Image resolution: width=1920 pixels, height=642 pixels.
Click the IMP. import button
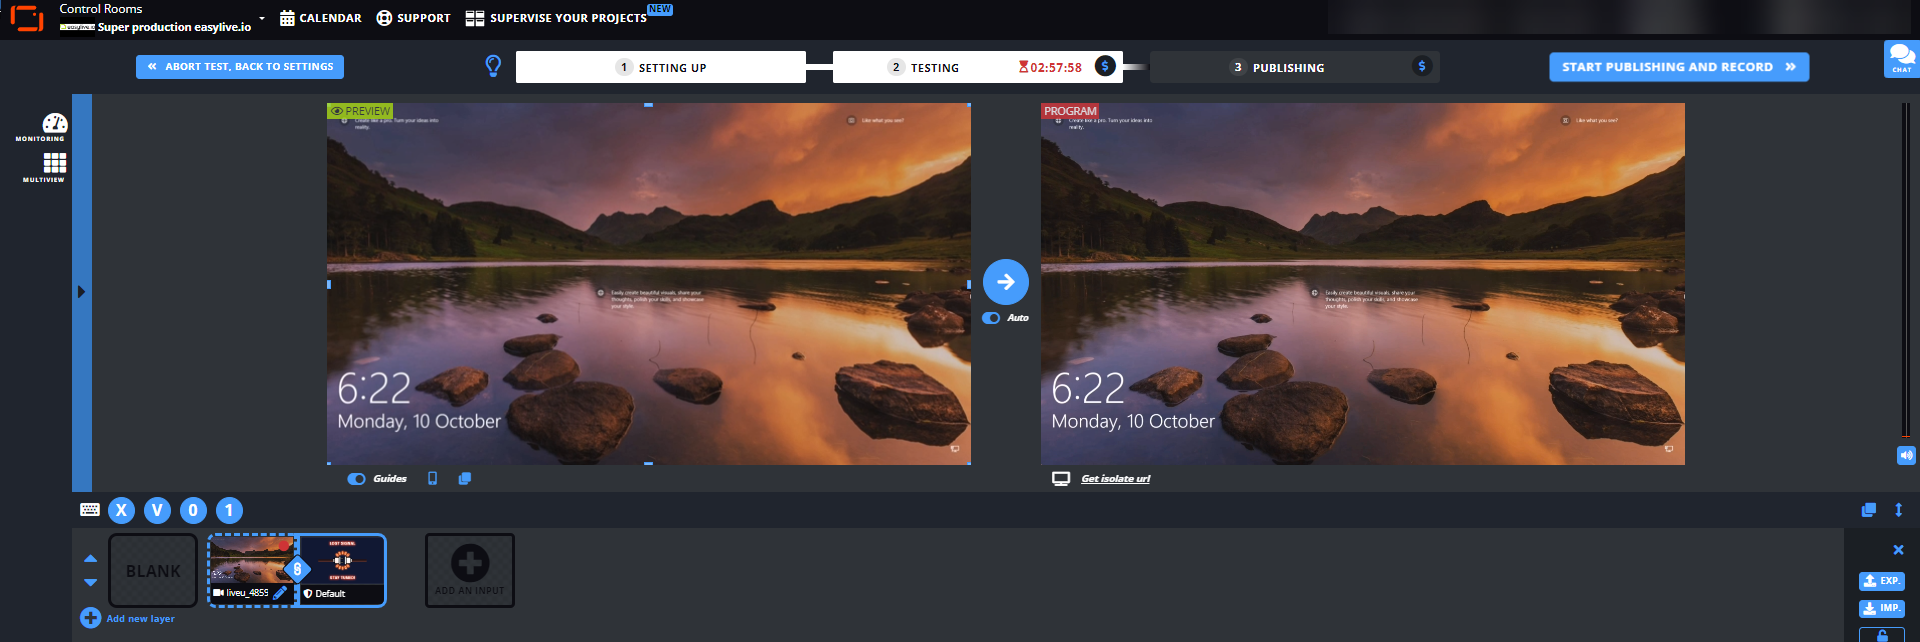click(1882, 608)
